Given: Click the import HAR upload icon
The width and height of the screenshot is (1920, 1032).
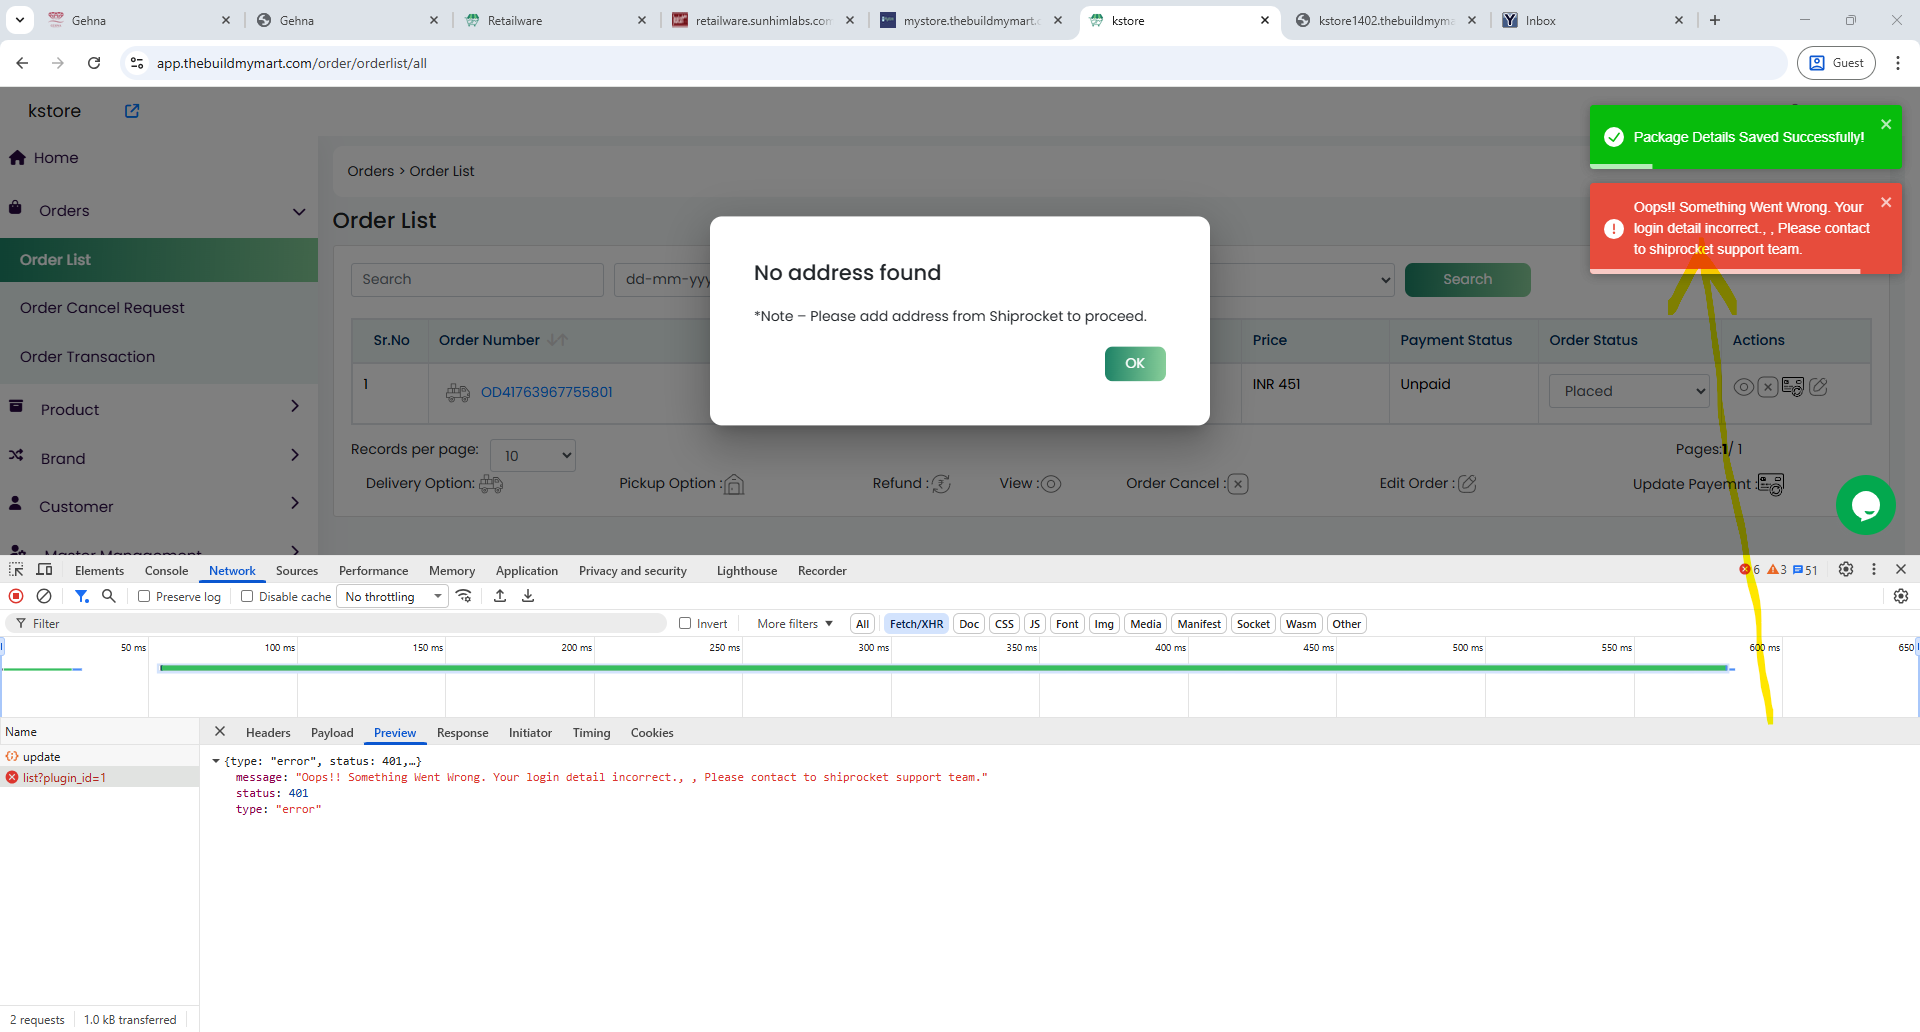Looking at the screenshot, I should click(500, 596).
